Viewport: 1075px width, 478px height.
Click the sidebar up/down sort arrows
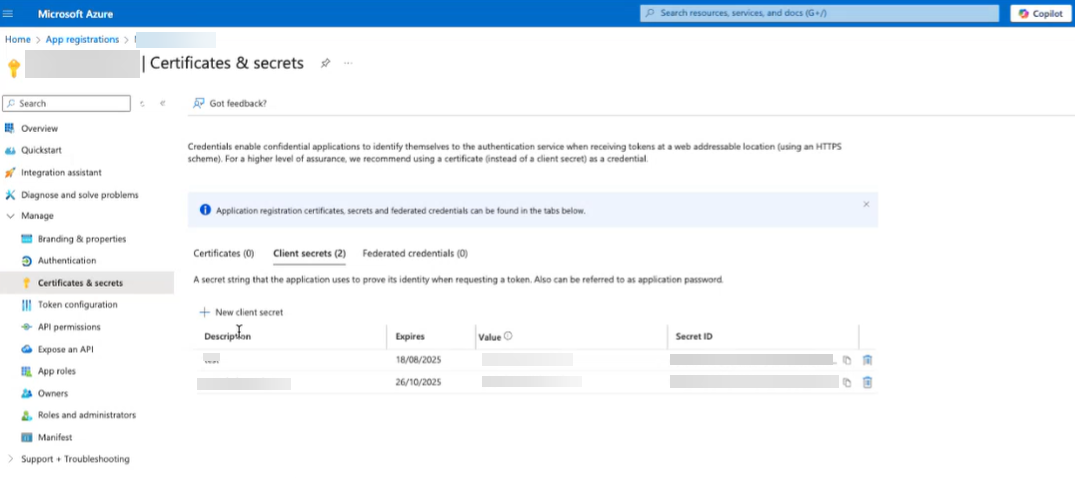point(142,104)
